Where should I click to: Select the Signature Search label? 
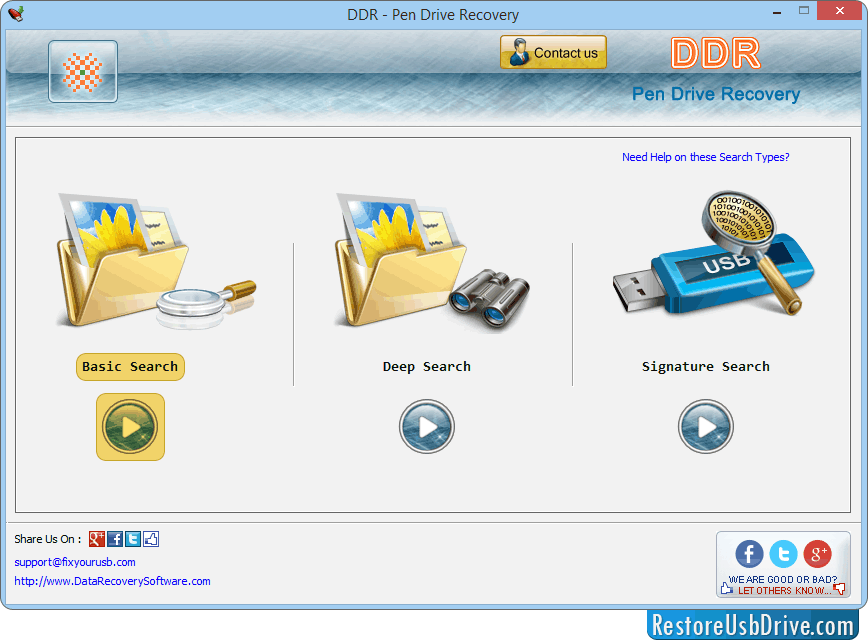tap(706, 367)
